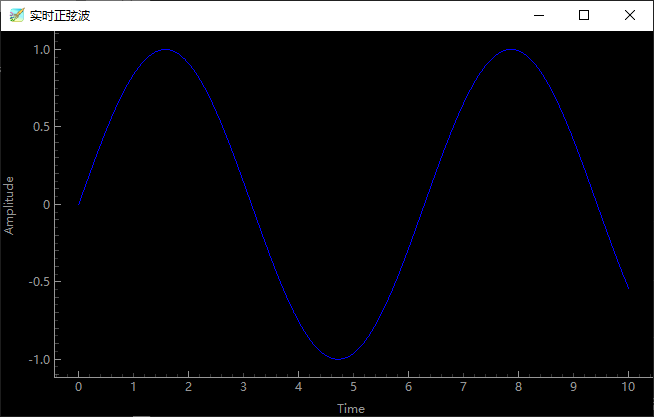654x417 pixels.
Task: Click the 10 tick label on the Time axis
Action: click(628, 387)
